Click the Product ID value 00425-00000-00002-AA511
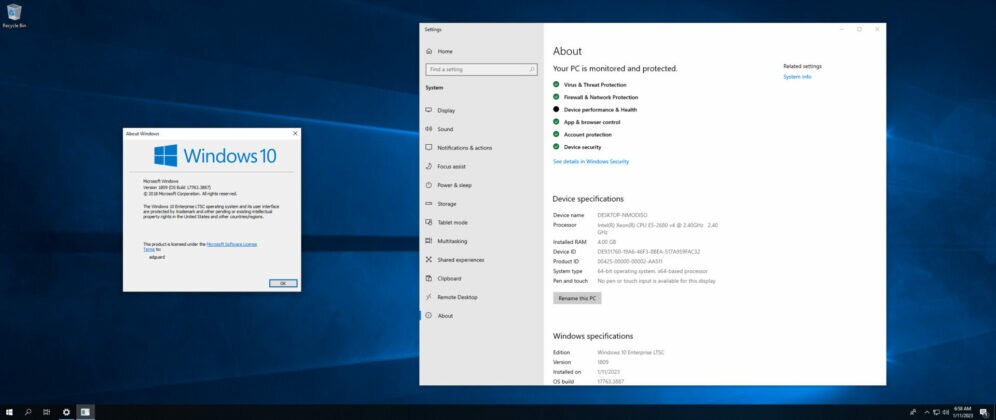This screenshot has height=420, width=996. (x=630, y=261)
